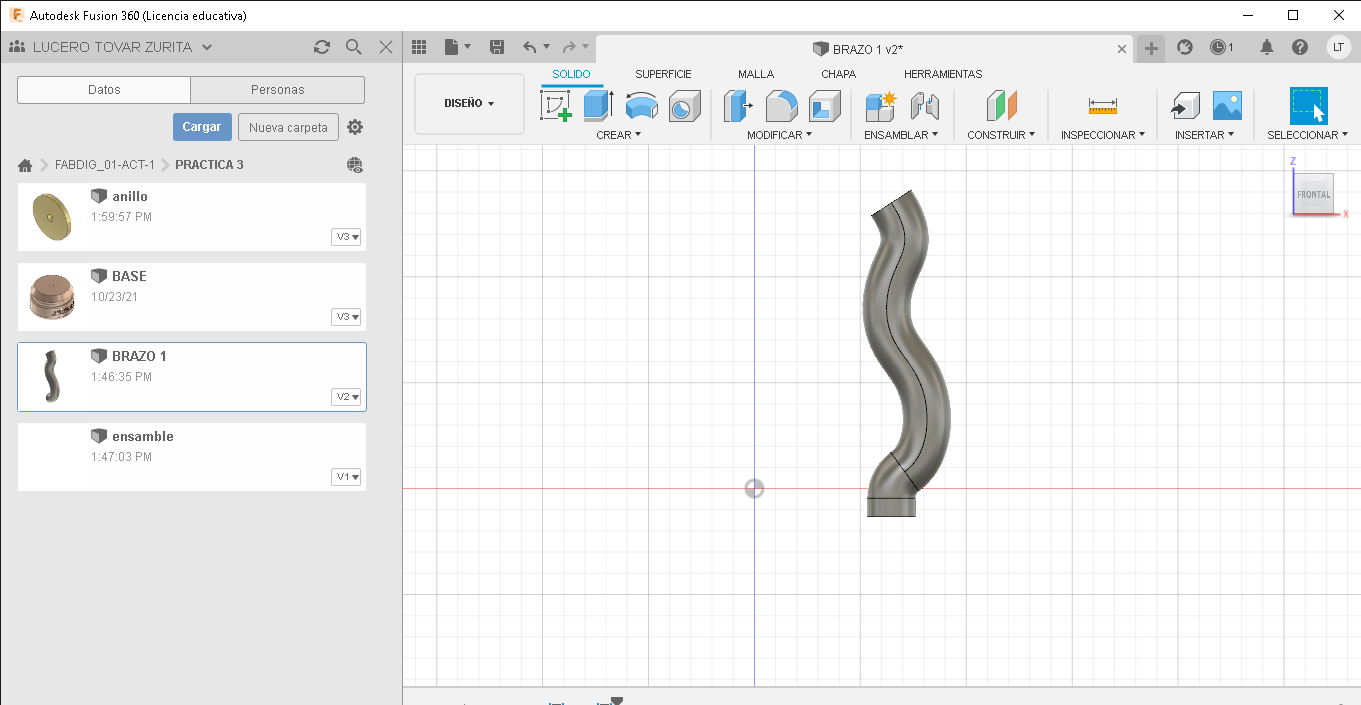Screen dimensions: 1361x705
Task: Close the data panel
Action: coord(386,47)
